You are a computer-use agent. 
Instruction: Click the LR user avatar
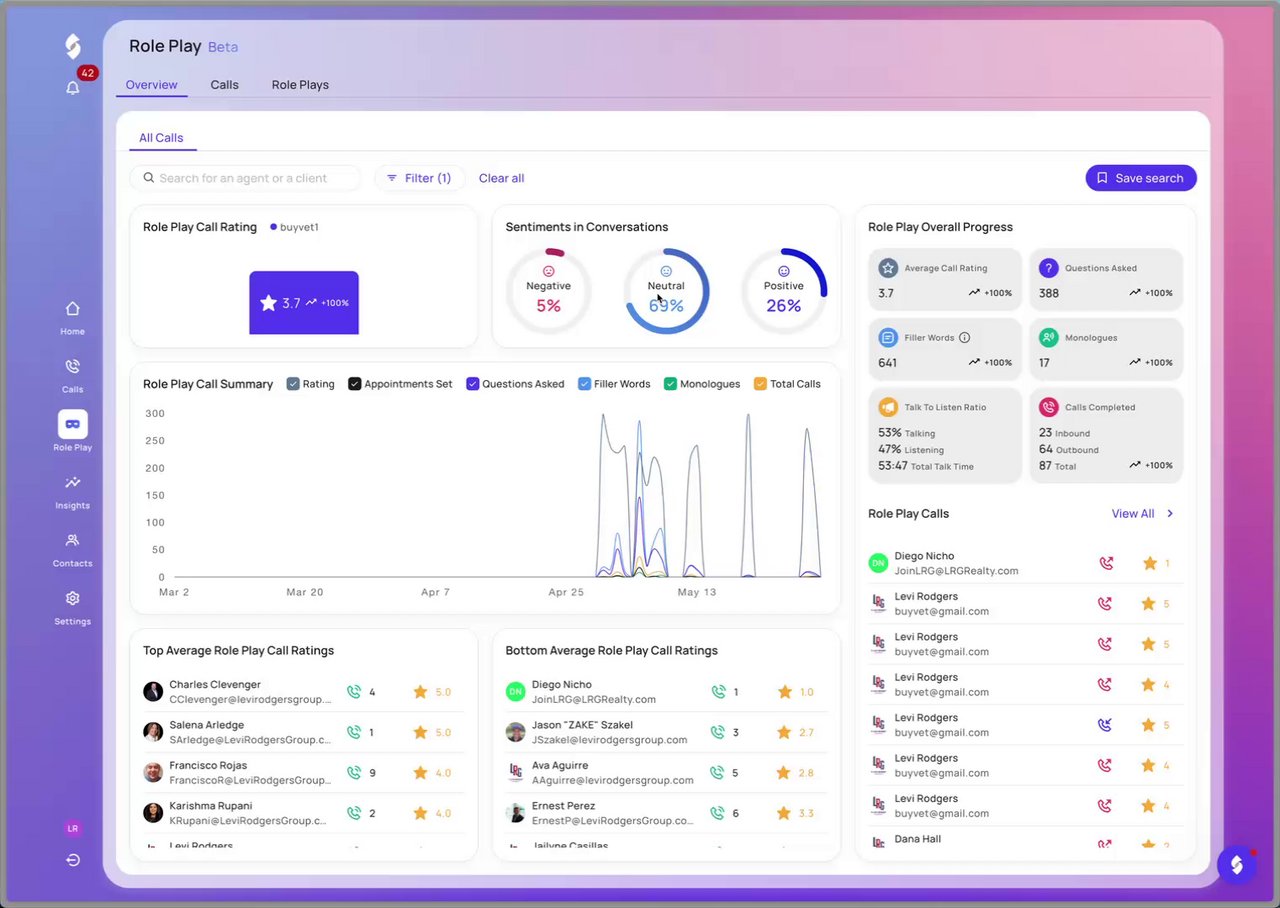(x=73, y=828)
